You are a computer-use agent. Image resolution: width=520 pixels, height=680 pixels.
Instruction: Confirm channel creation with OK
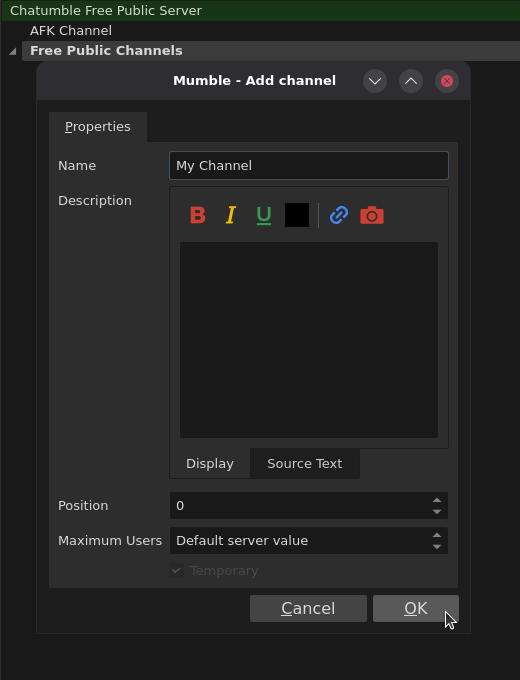coord(415,608)
